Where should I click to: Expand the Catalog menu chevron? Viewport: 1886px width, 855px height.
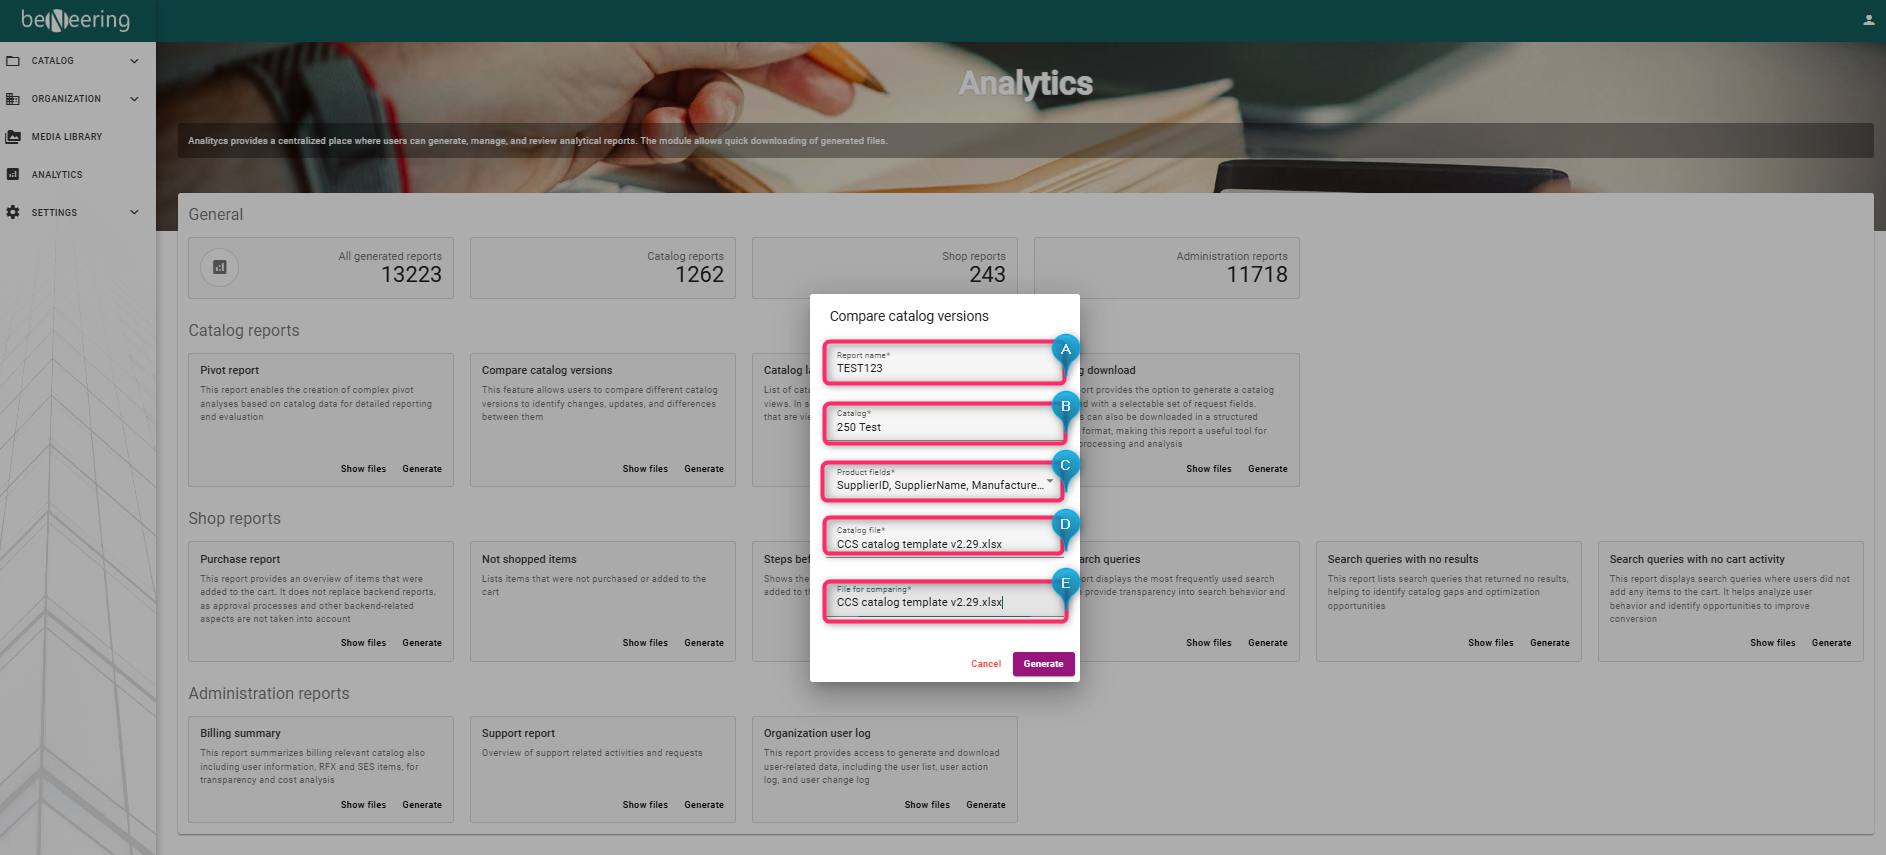(134, 61)
